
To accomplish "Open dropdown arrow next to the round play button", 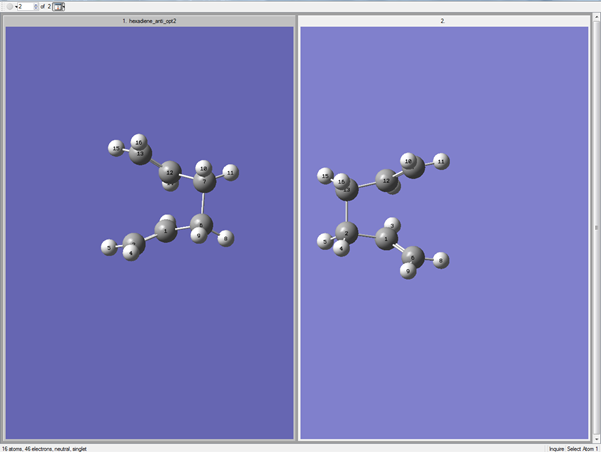I will (x=16, y=7).
